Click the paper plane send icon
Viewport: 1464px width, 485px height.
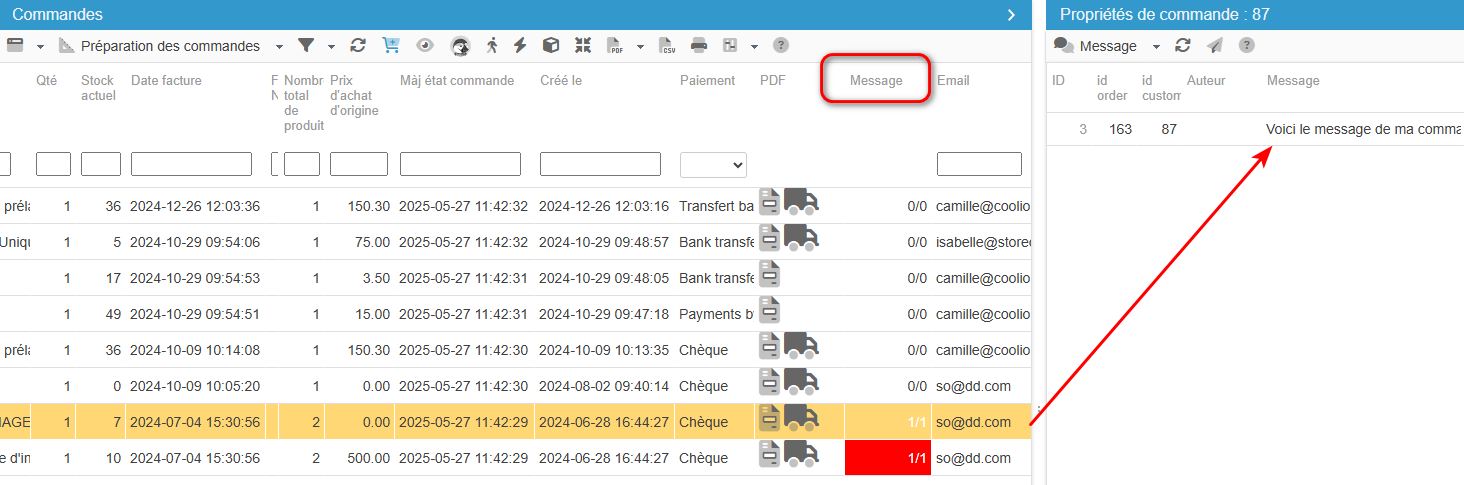click(x=1215, y=45)
